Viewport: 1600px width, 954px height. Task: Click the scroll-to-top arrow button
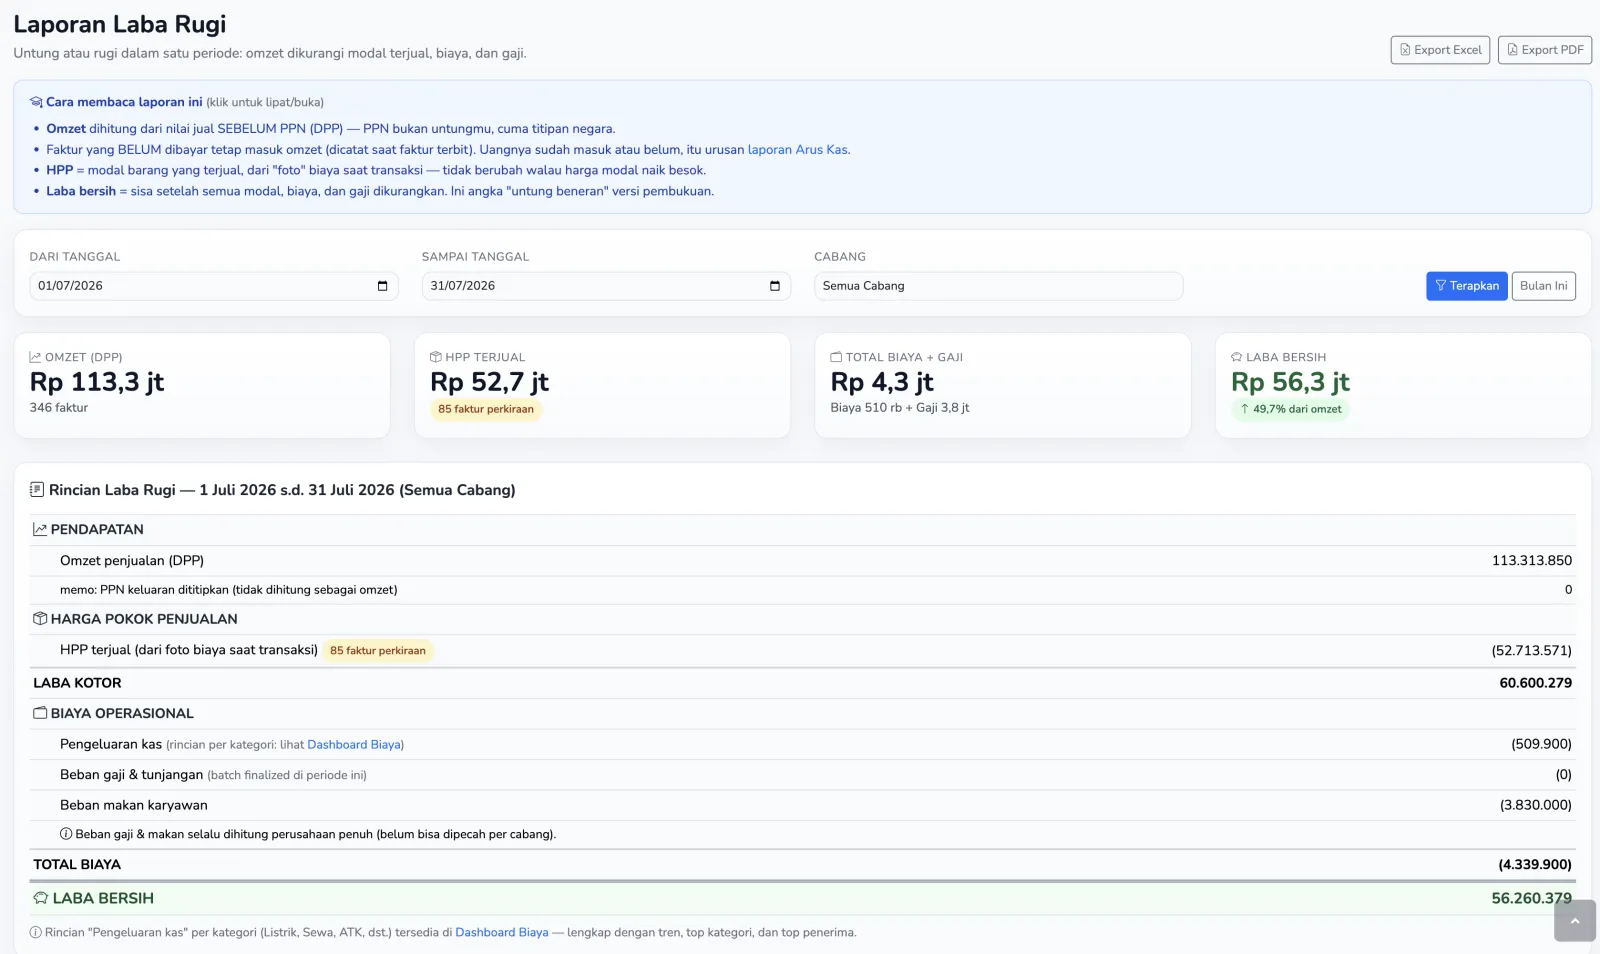click(1574, 921)
